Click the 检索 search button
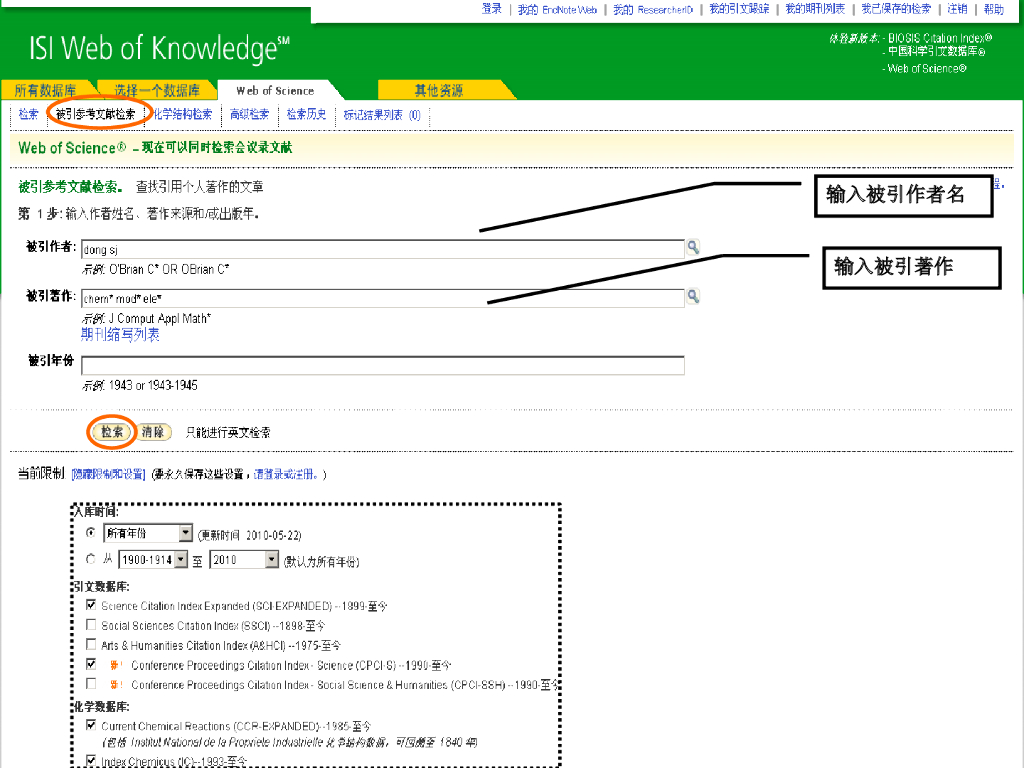 tap(112, 432)
